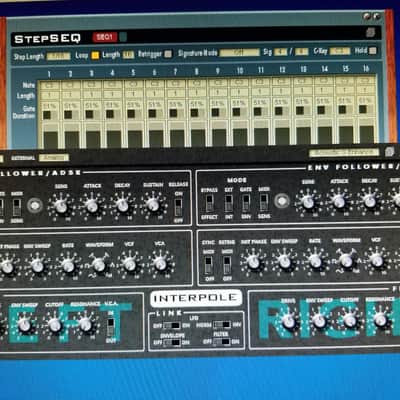Select the SEQ1 tab in StepSEQ
The height and width of the screenshot is (400, 400).
[x=105, y=37]
